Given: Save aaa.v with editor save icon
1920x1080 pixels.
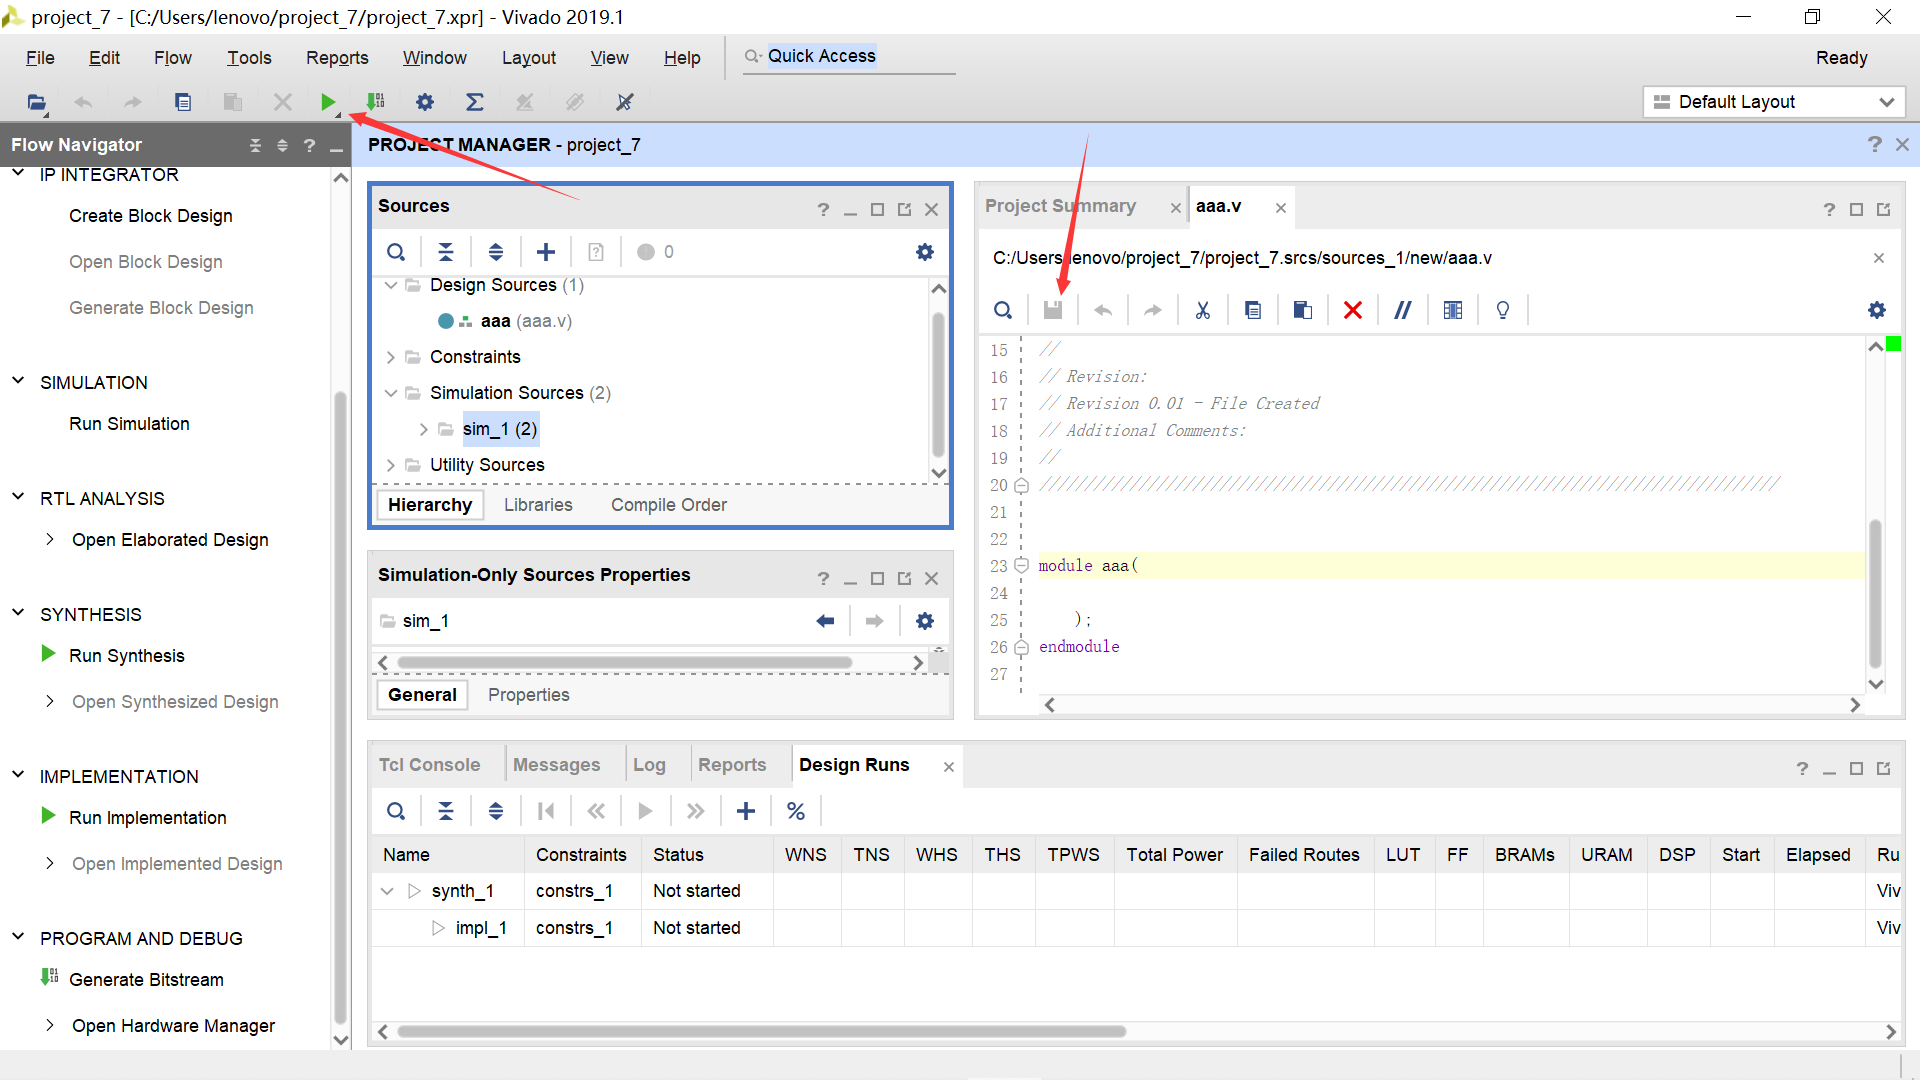Looking at the screenshot, I should coord(1053,310).
